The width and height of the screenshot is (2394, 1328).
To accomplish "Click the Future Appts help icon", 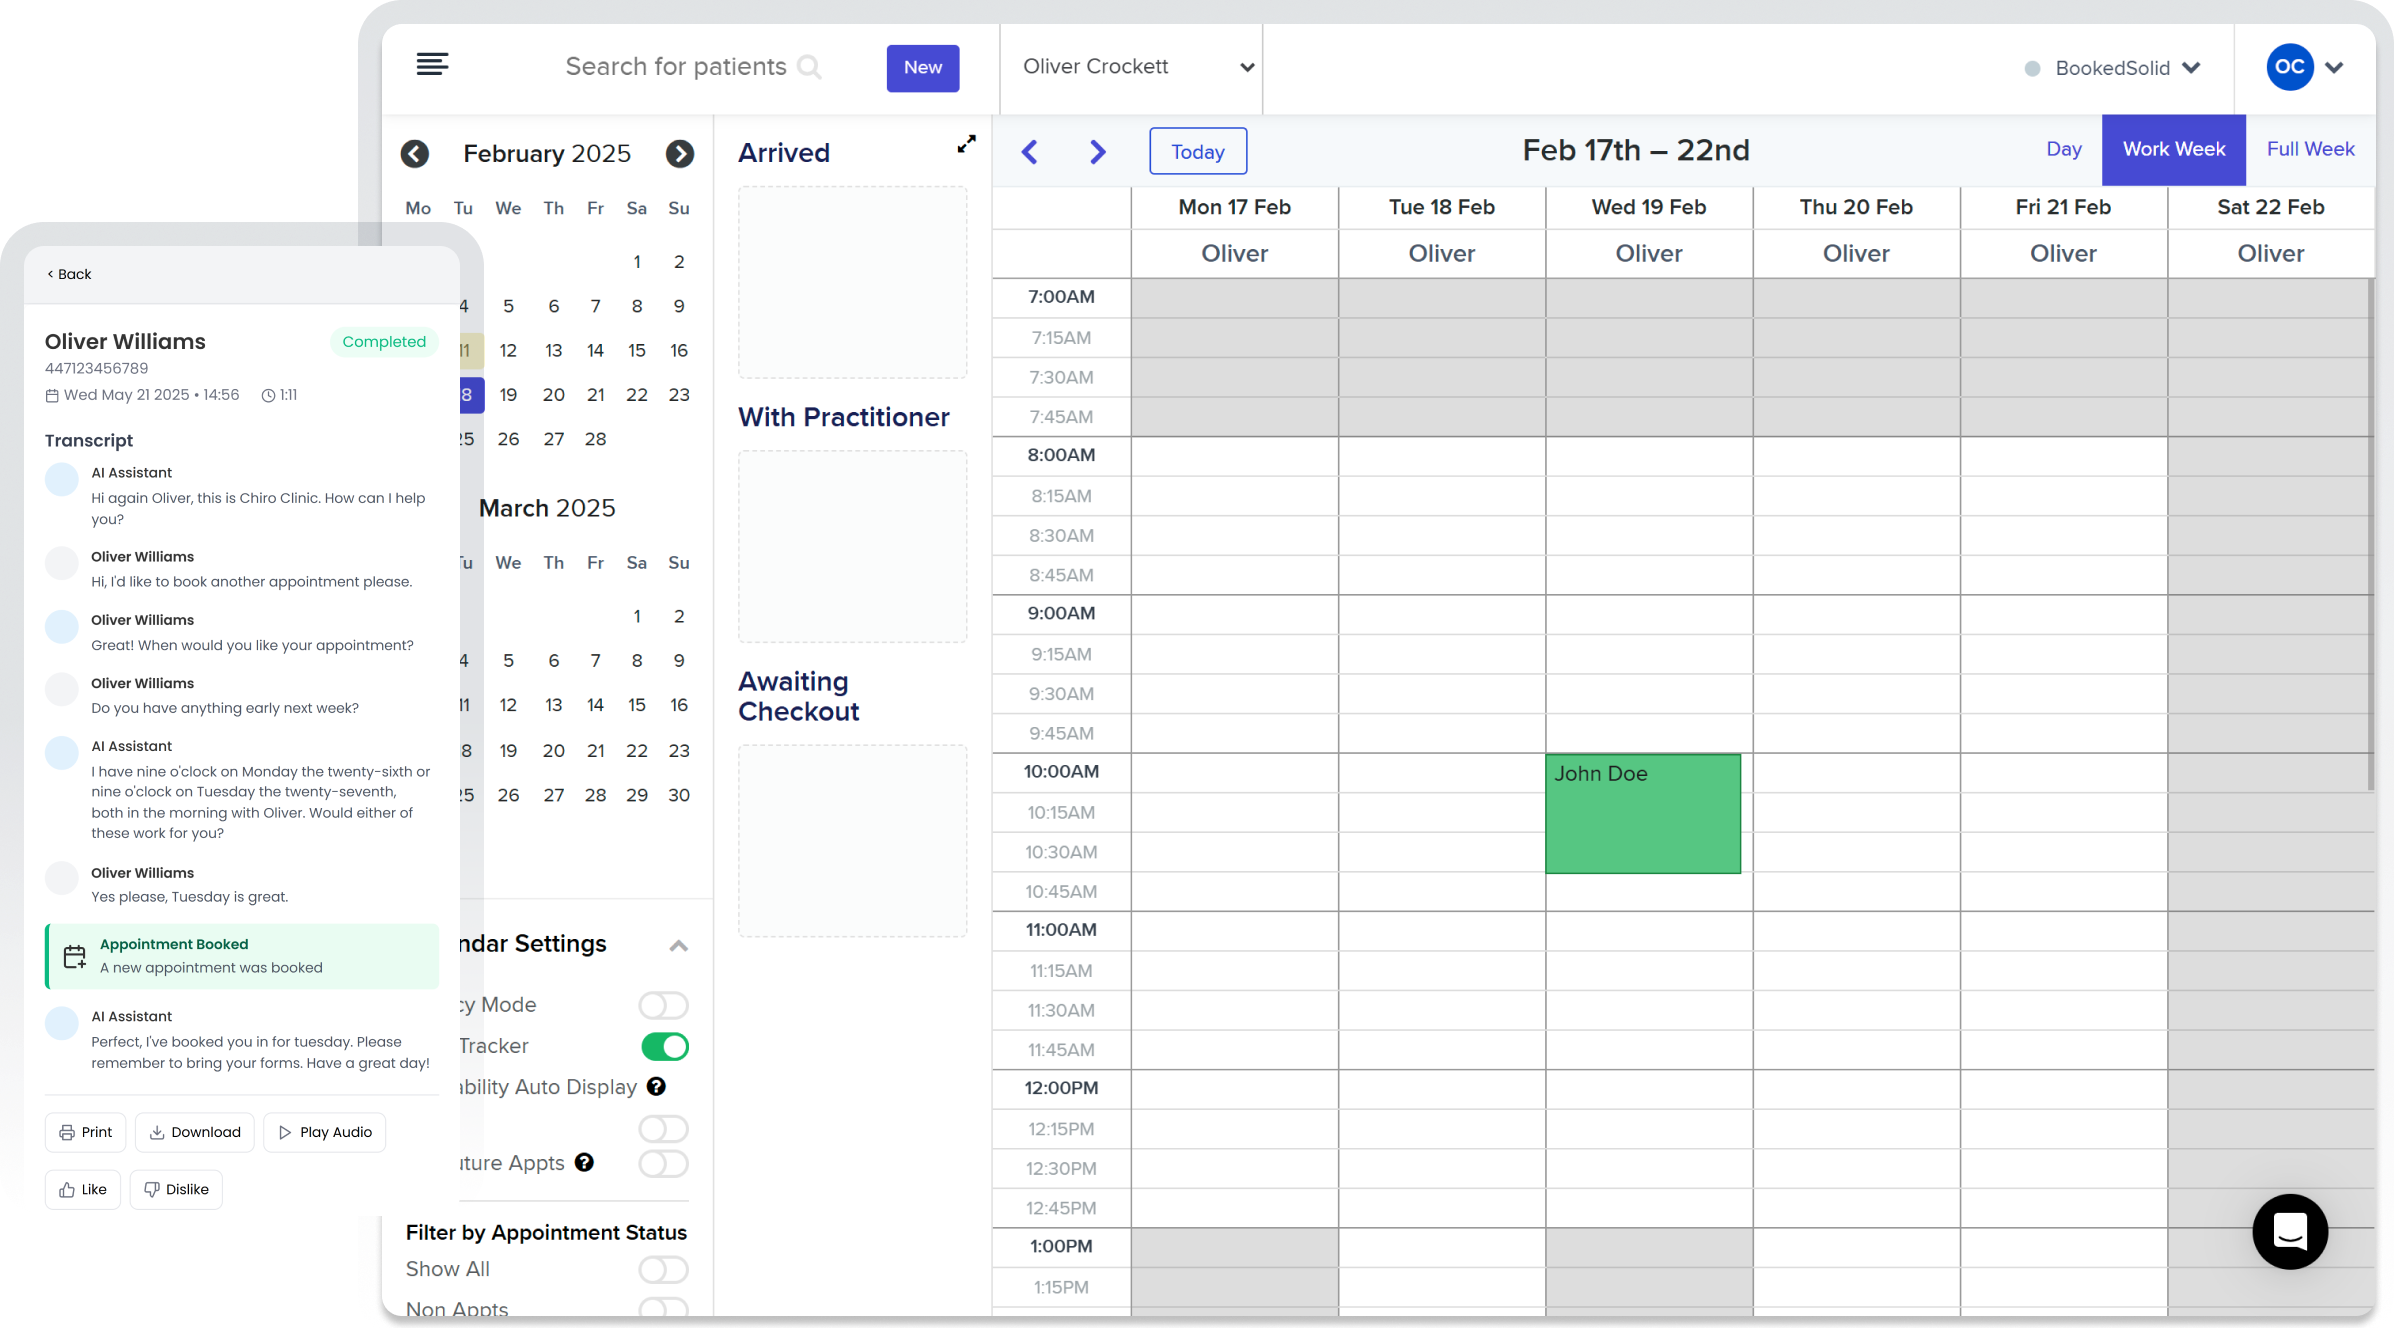I will [x=584, y=1162].
